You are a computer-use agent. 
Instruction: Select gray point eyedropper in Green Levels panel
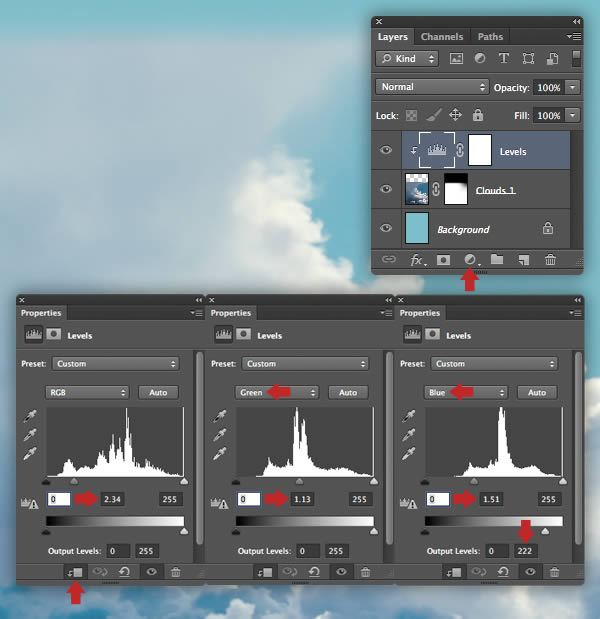[219, 435]
